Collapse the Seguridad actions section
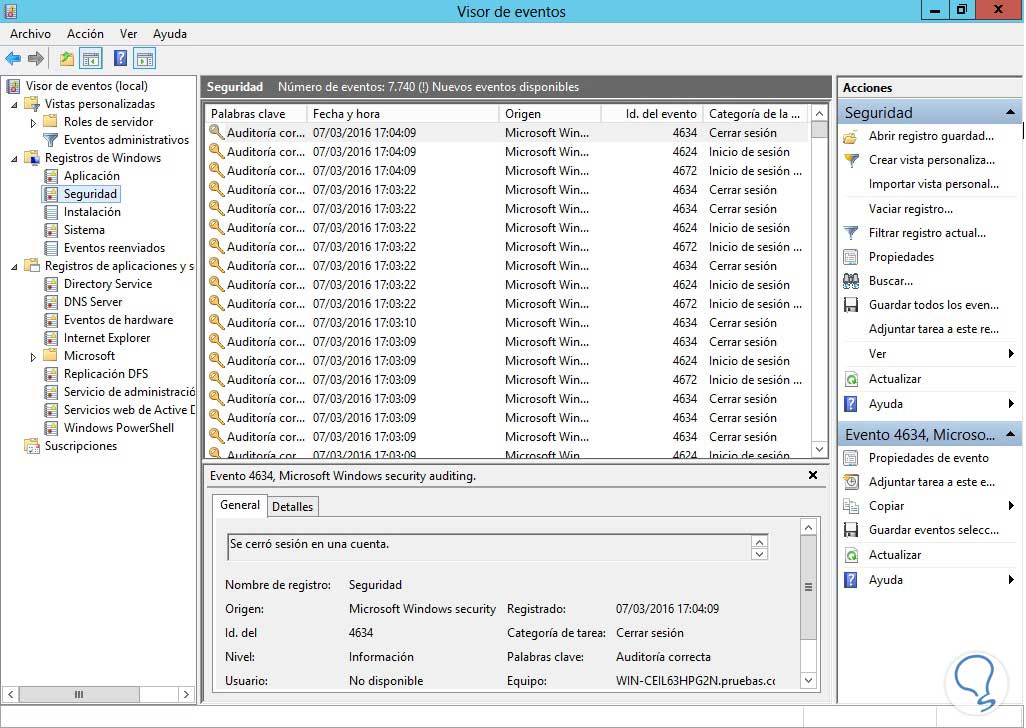1026x728 pixels. (x=1010, y=113)
